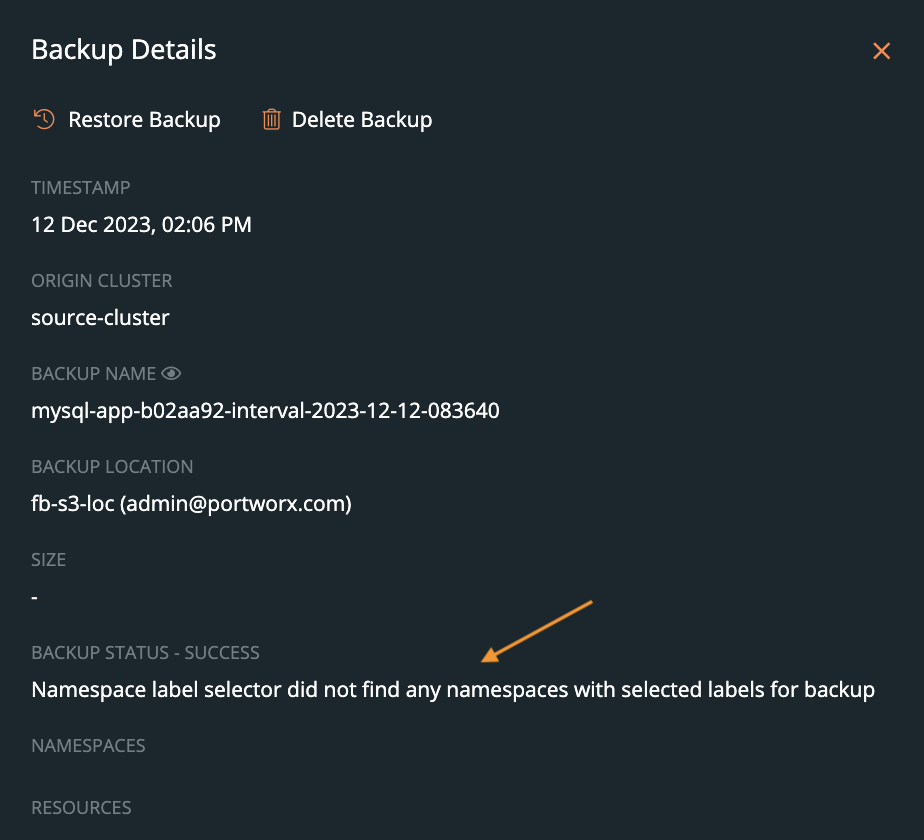924x840 pixels.
Task: Click the Restore Backup clock icon
Action: (44, 120)
